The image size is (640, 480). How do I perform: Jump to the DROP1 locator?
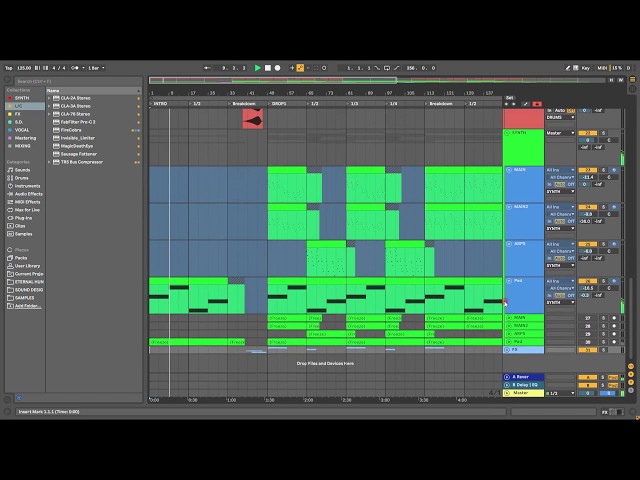[x=278, y=104]
